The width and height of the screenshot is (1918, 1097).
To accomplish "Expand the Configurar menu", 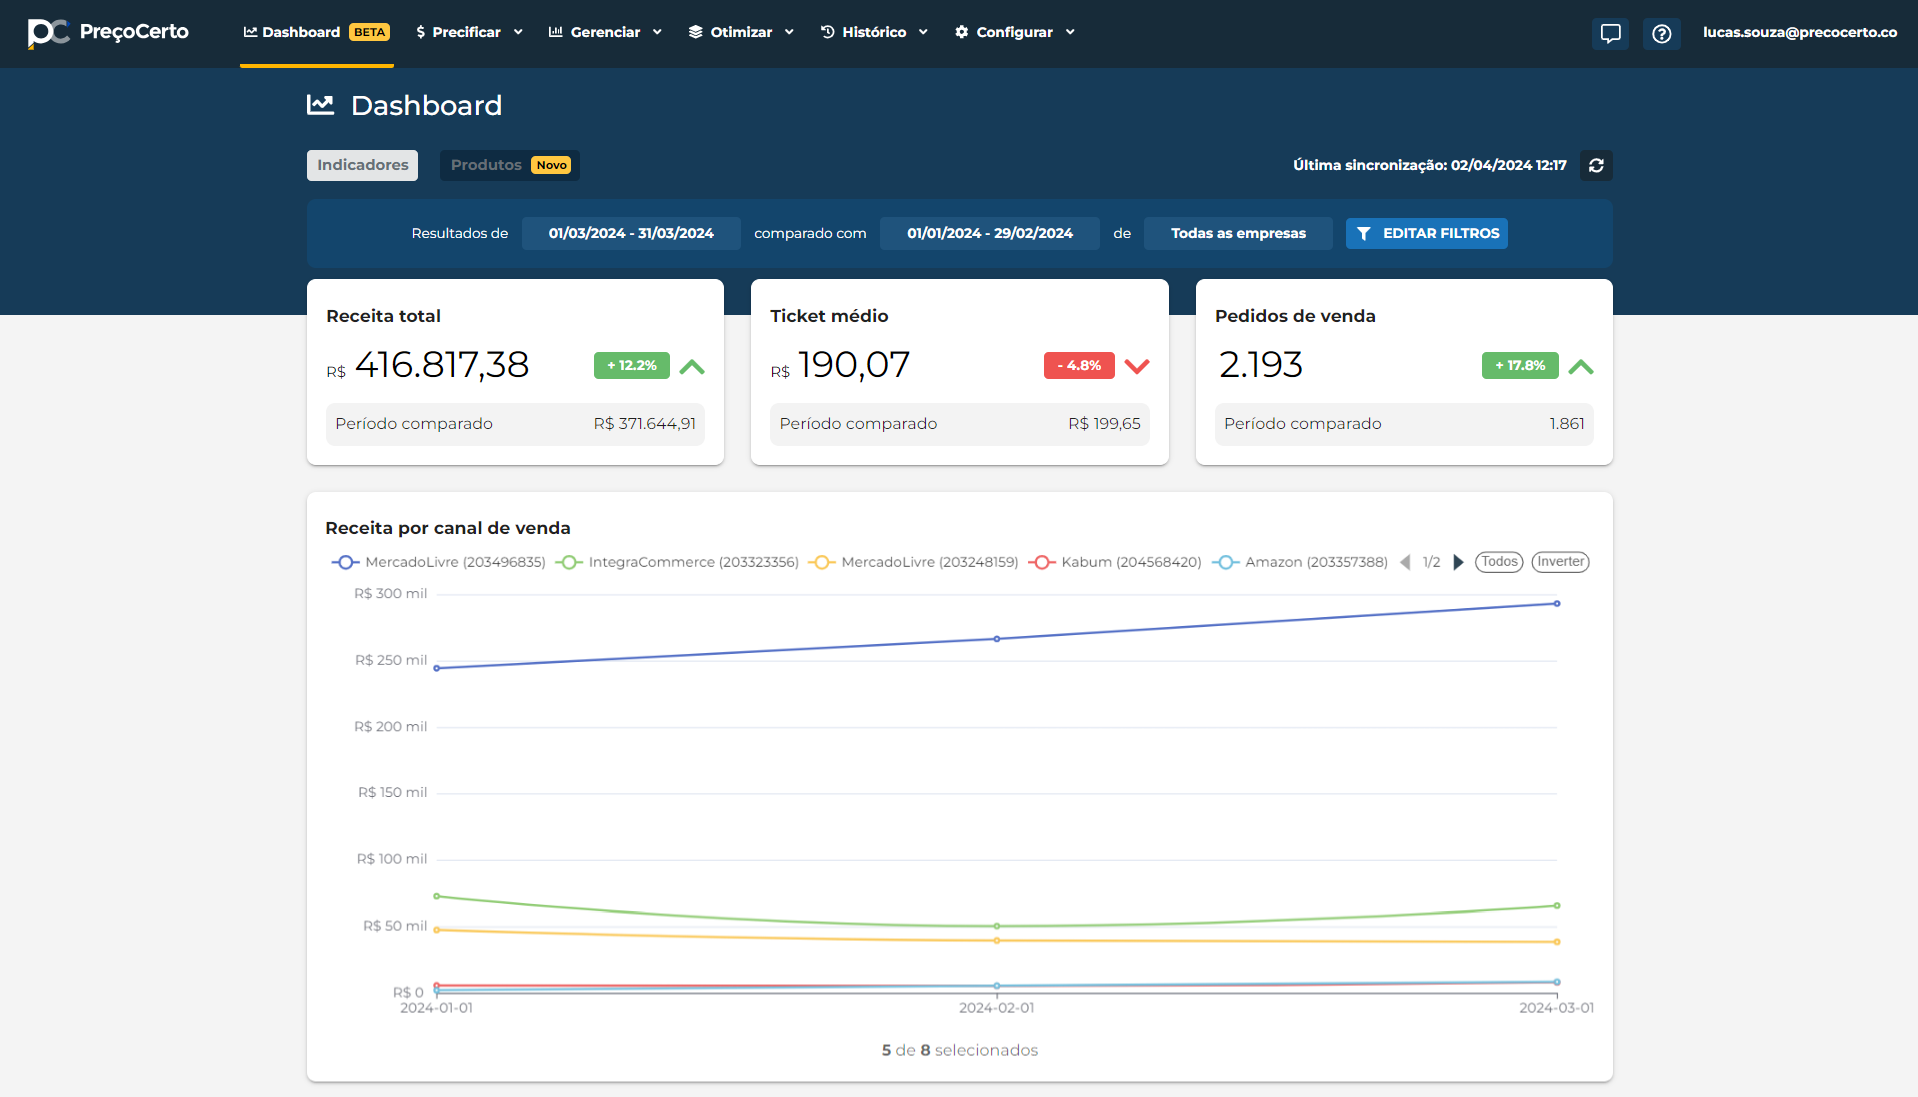I will pyautogui.click(x=1014, y=32).
